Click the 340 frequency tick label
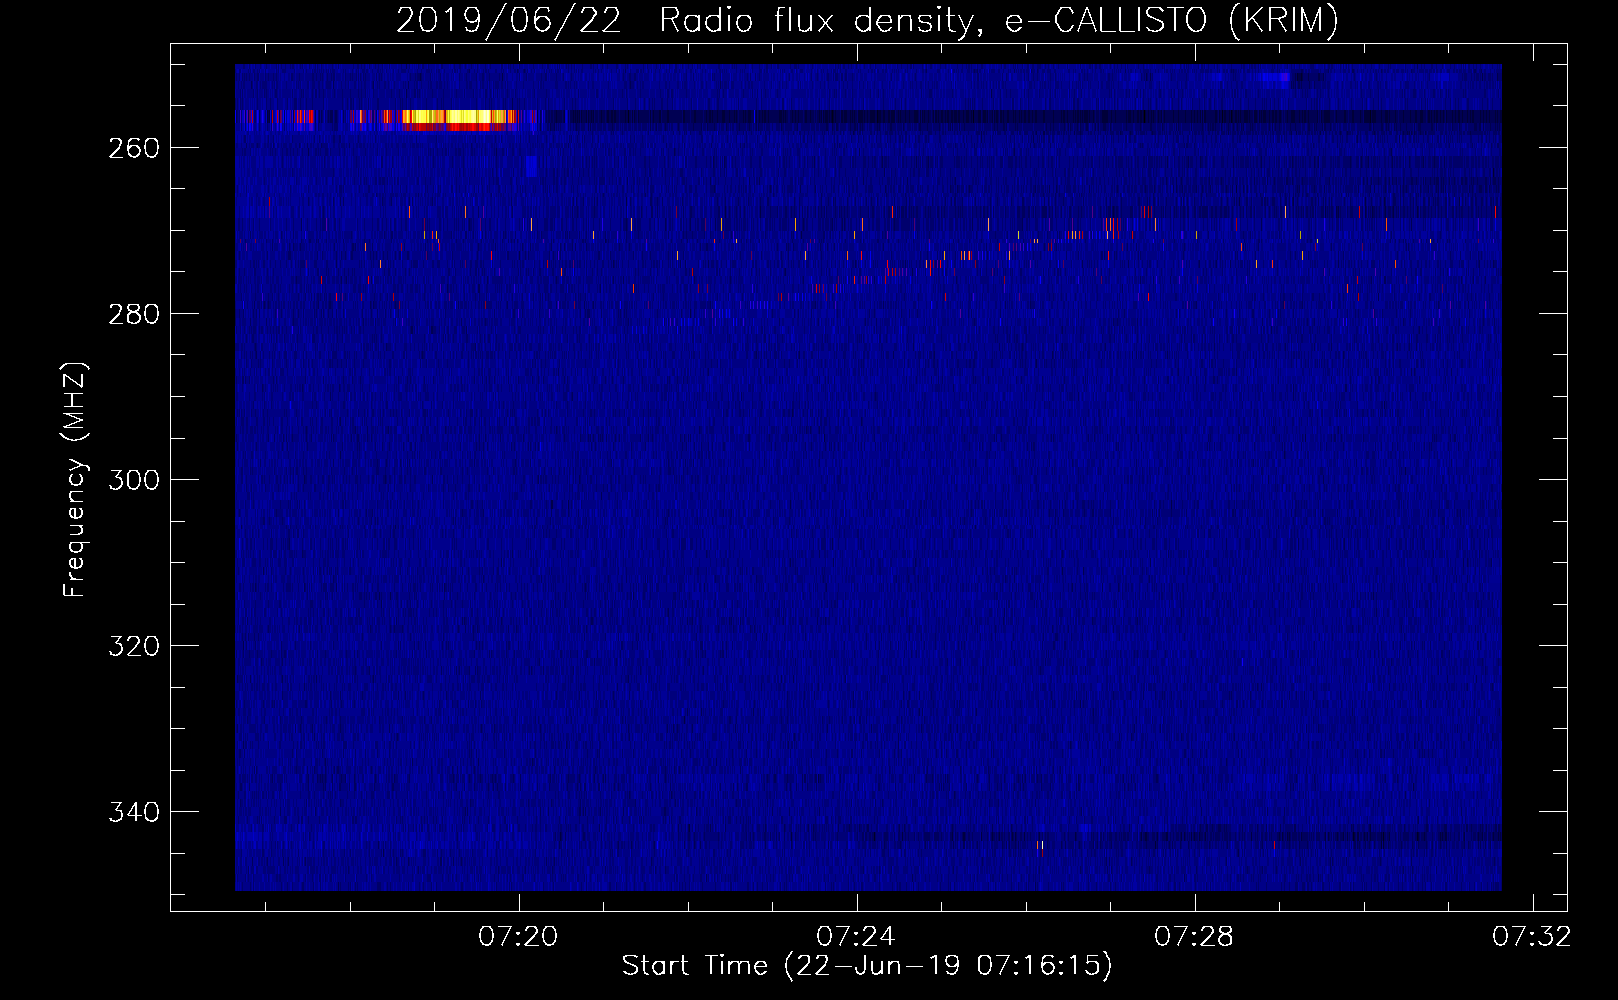Screen dimensions: 1618x1000 pos(134,812)
